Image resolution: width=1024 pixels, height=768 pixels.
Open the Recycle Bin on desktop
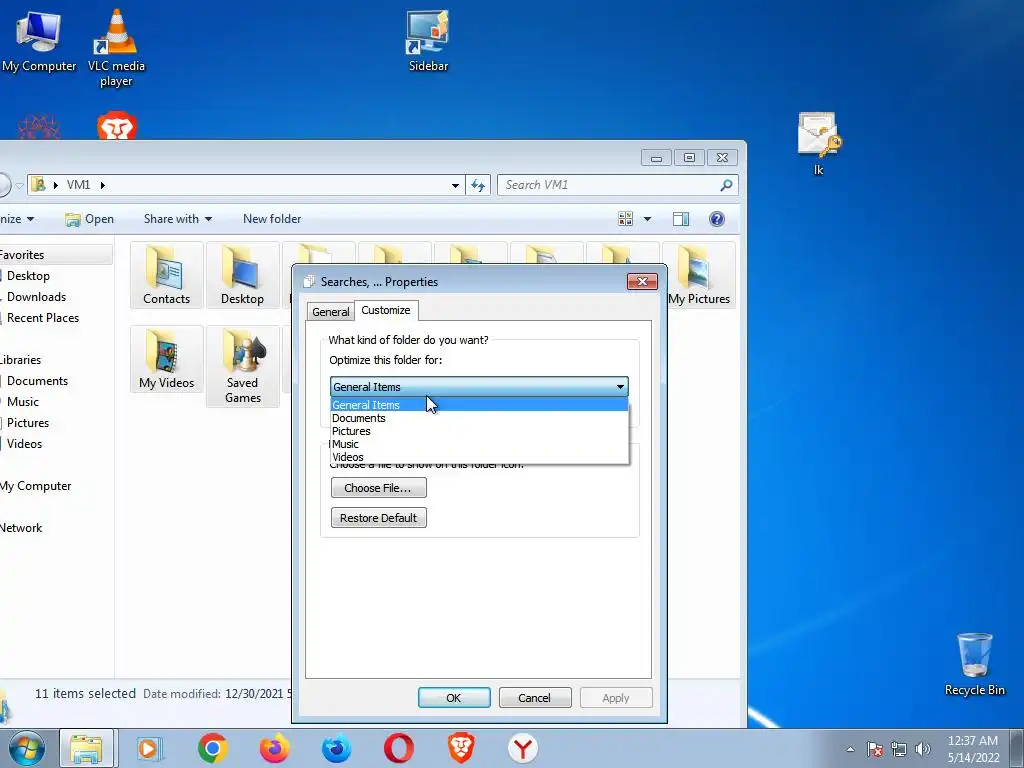[974, 664]
